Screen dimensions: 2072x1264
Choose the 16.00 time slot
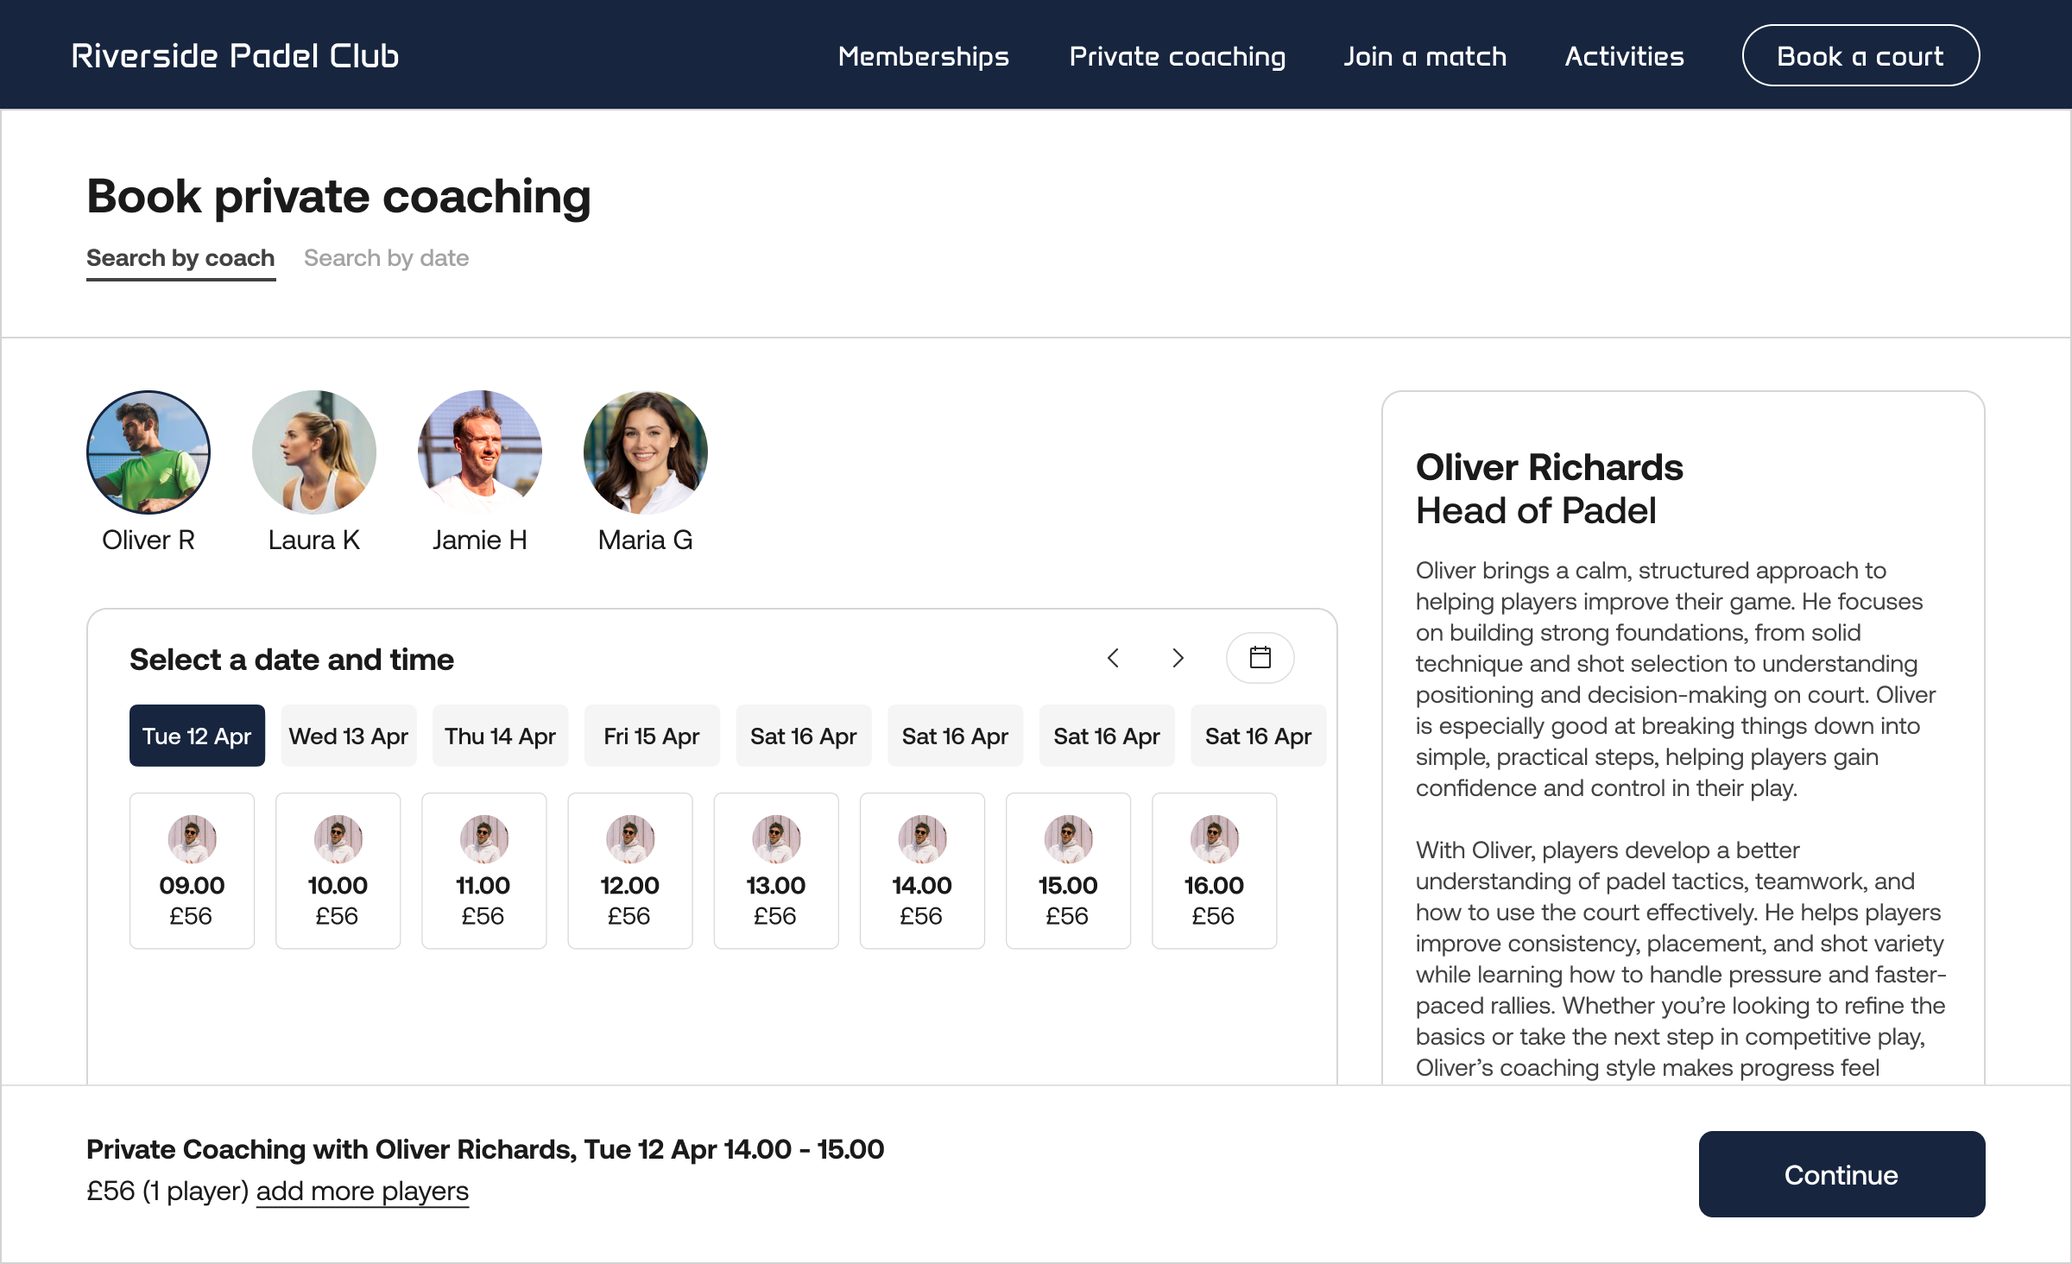[x=1214, y=871]
